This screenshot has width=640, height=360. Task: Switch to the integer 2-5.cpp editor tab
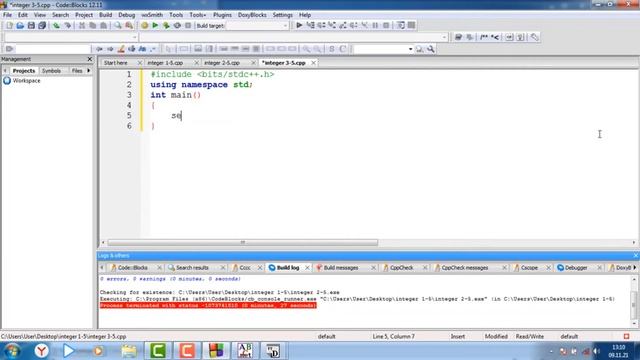[222, 63]
